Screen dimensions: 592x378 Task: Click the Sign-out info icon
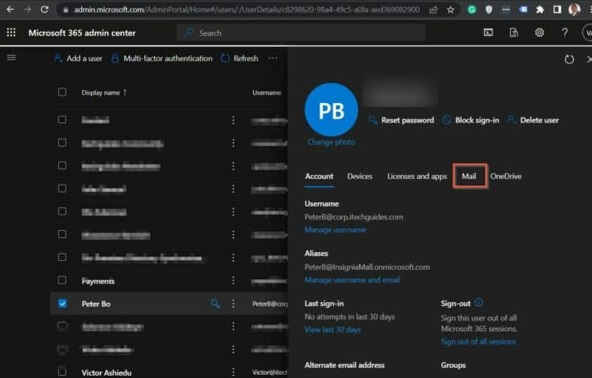coord(479,302)
